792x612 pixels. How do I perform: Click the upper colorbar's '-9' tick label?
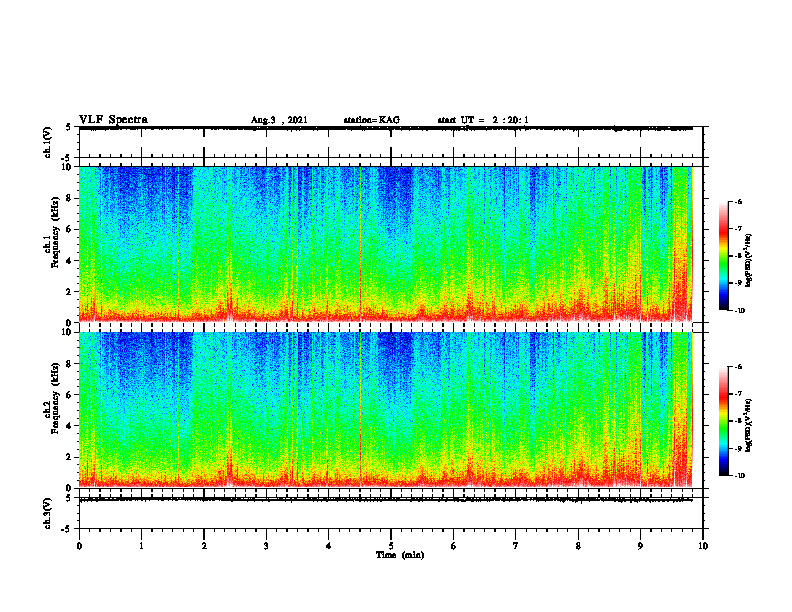click(738, 283)
